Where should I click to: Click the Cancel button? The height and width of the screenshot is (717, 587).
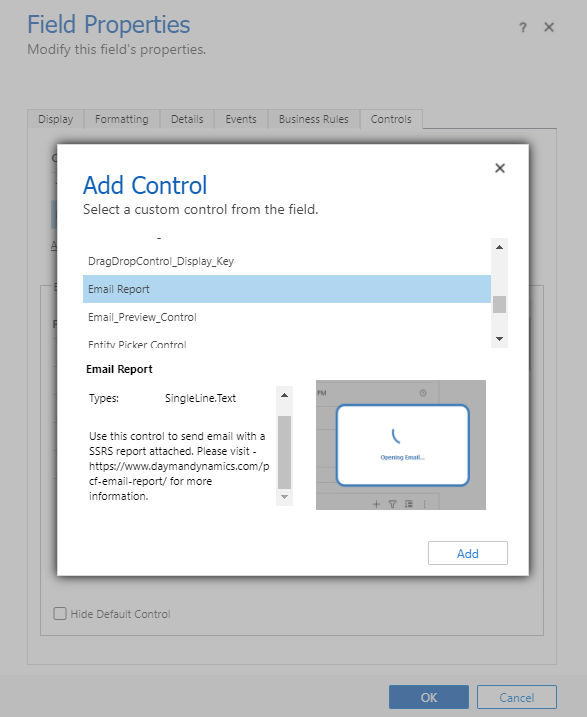tap(517, 697)
